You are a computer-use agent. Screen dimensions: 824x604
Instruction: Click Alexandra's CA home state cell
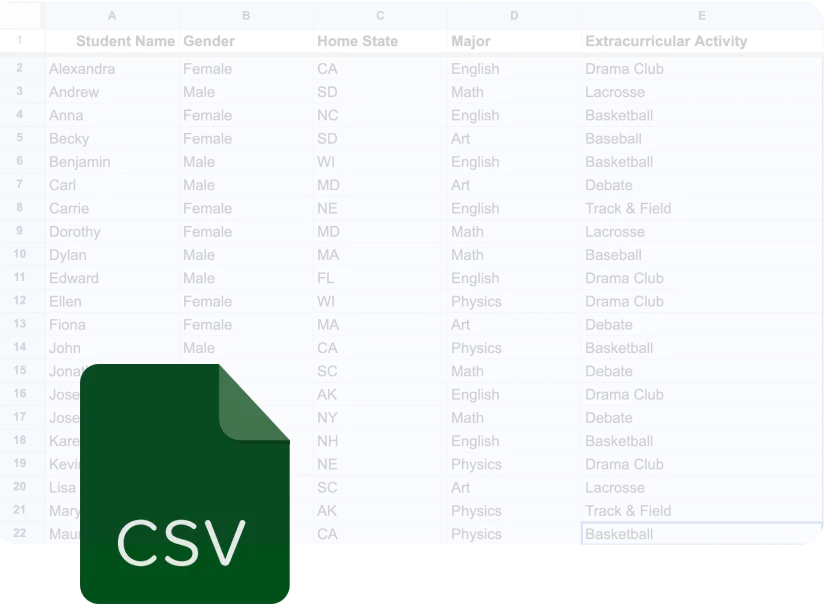[x=380, y=69]
